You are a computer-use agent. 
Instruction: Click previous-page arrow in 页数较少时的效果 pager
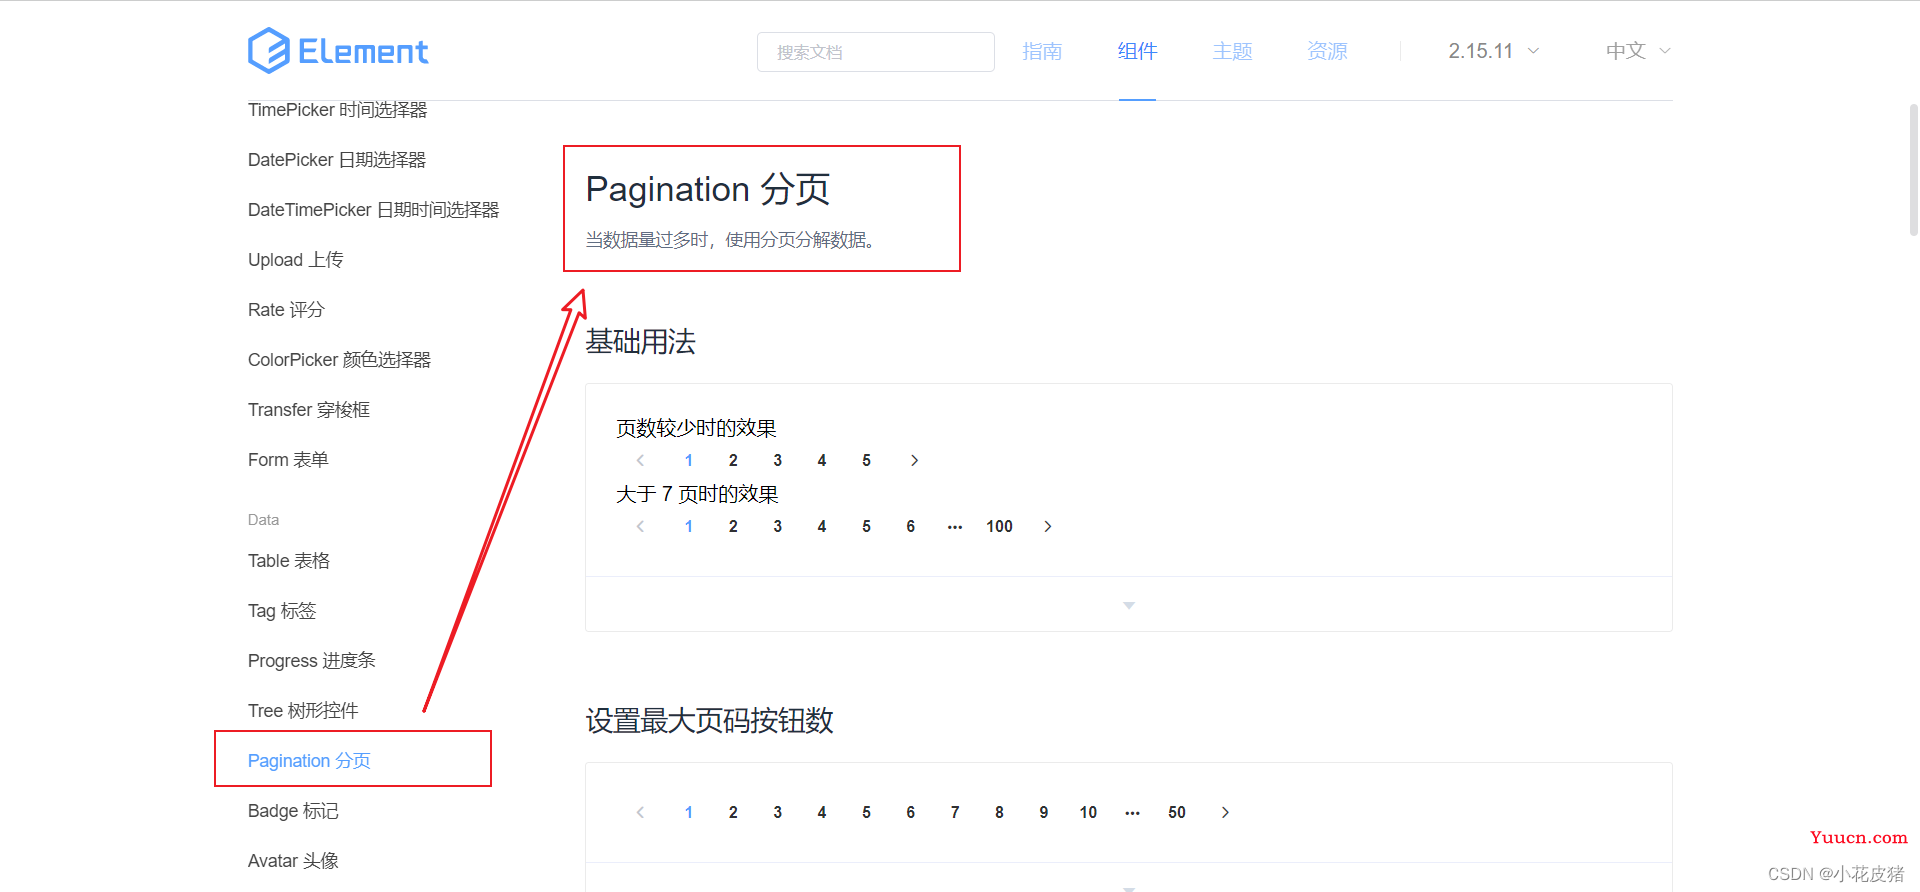pos(640,460)
